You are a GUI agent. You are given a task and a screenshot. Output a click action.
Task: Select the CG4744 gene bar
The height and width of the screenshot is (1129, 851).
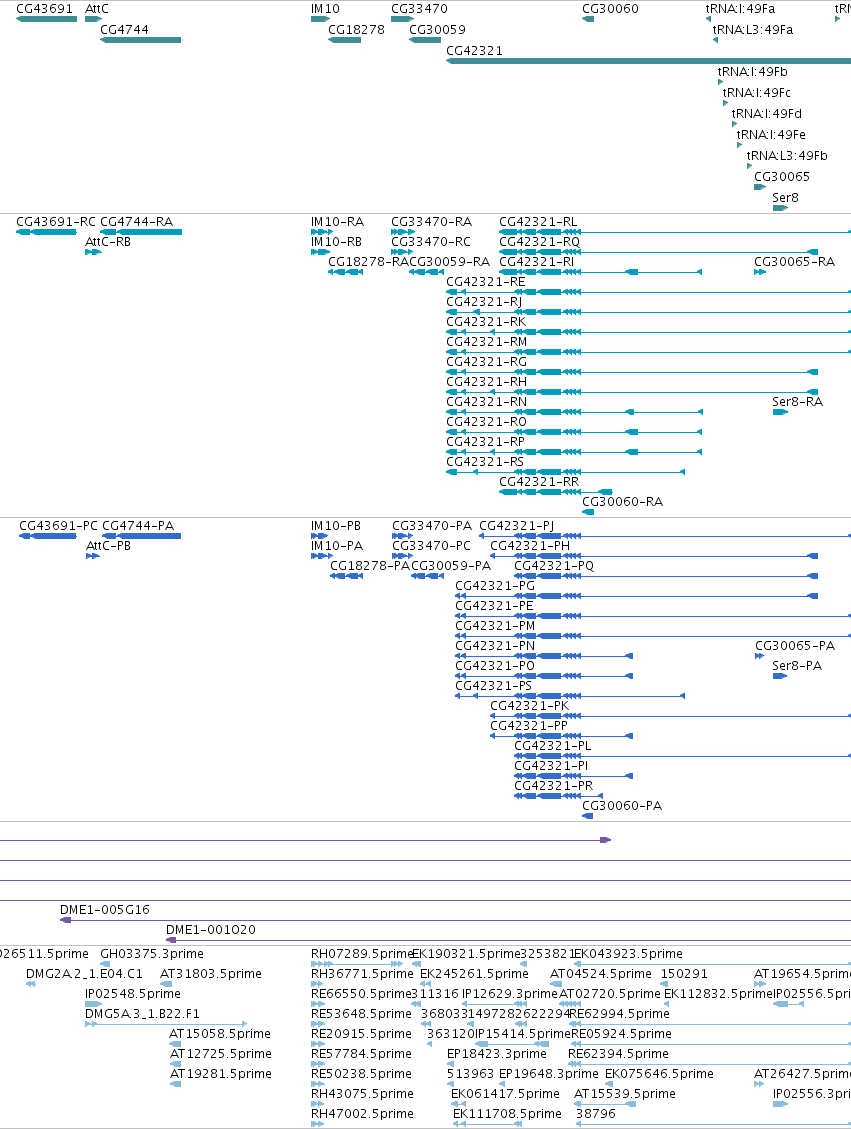coord(140,40)
